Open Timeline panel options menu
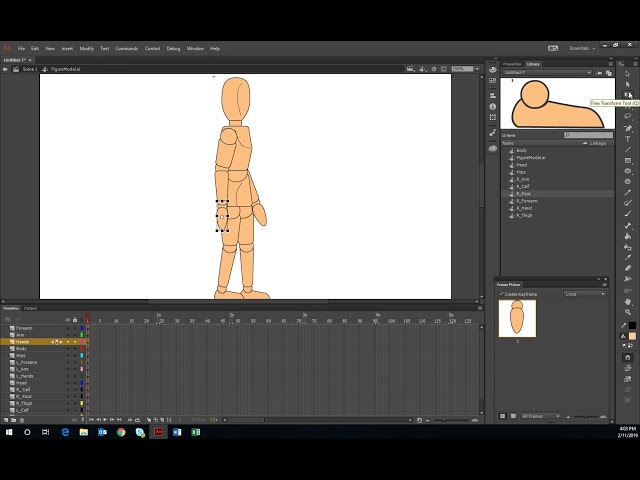Image resolution: width=640 pixels, height=480 pixels. [x=480, y=308]
